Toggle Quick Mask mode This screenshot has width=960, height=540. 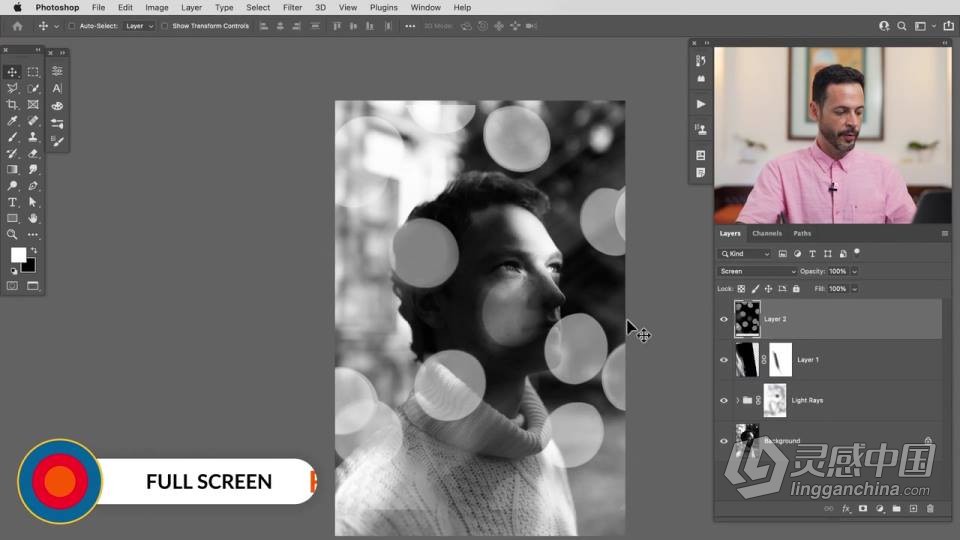(x=12, y=286)
